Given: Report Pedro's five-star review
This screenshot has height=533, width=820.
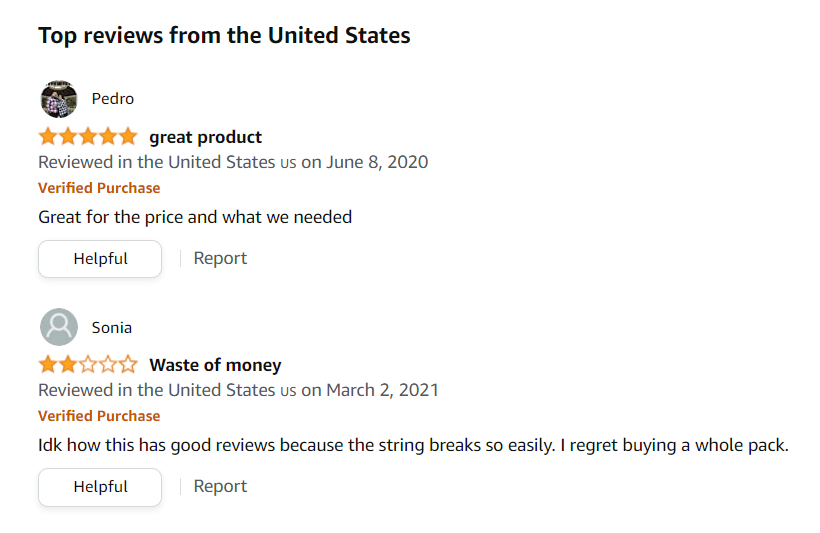Looking at the screenshot, I should pyautogui.click(x=220, y=258).
